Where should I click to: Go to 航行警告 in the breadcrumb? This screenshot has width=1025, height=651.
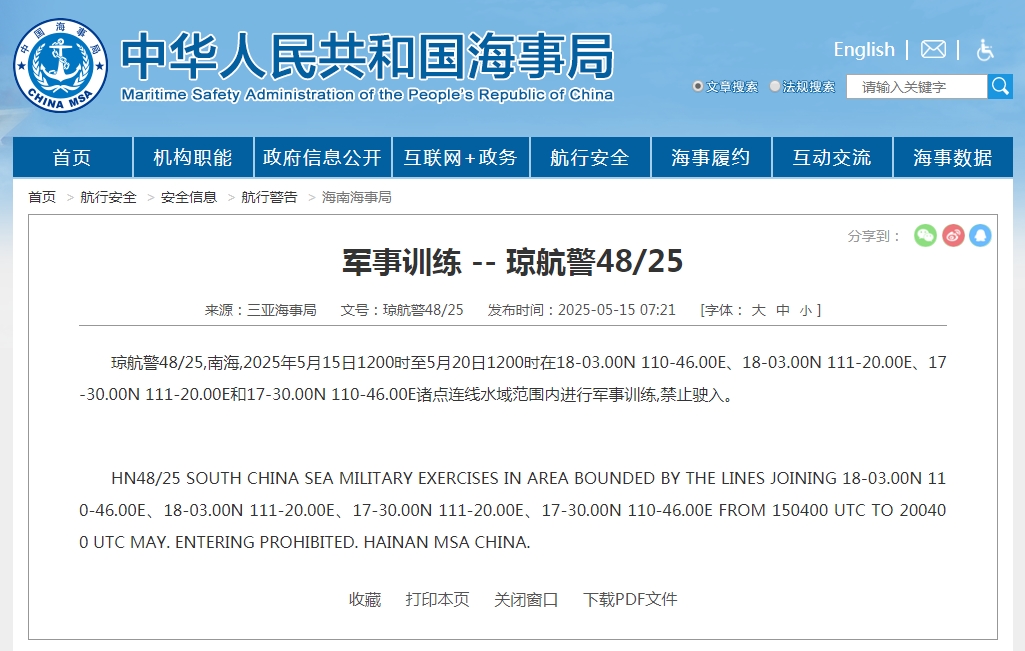(x=269, y=197)
